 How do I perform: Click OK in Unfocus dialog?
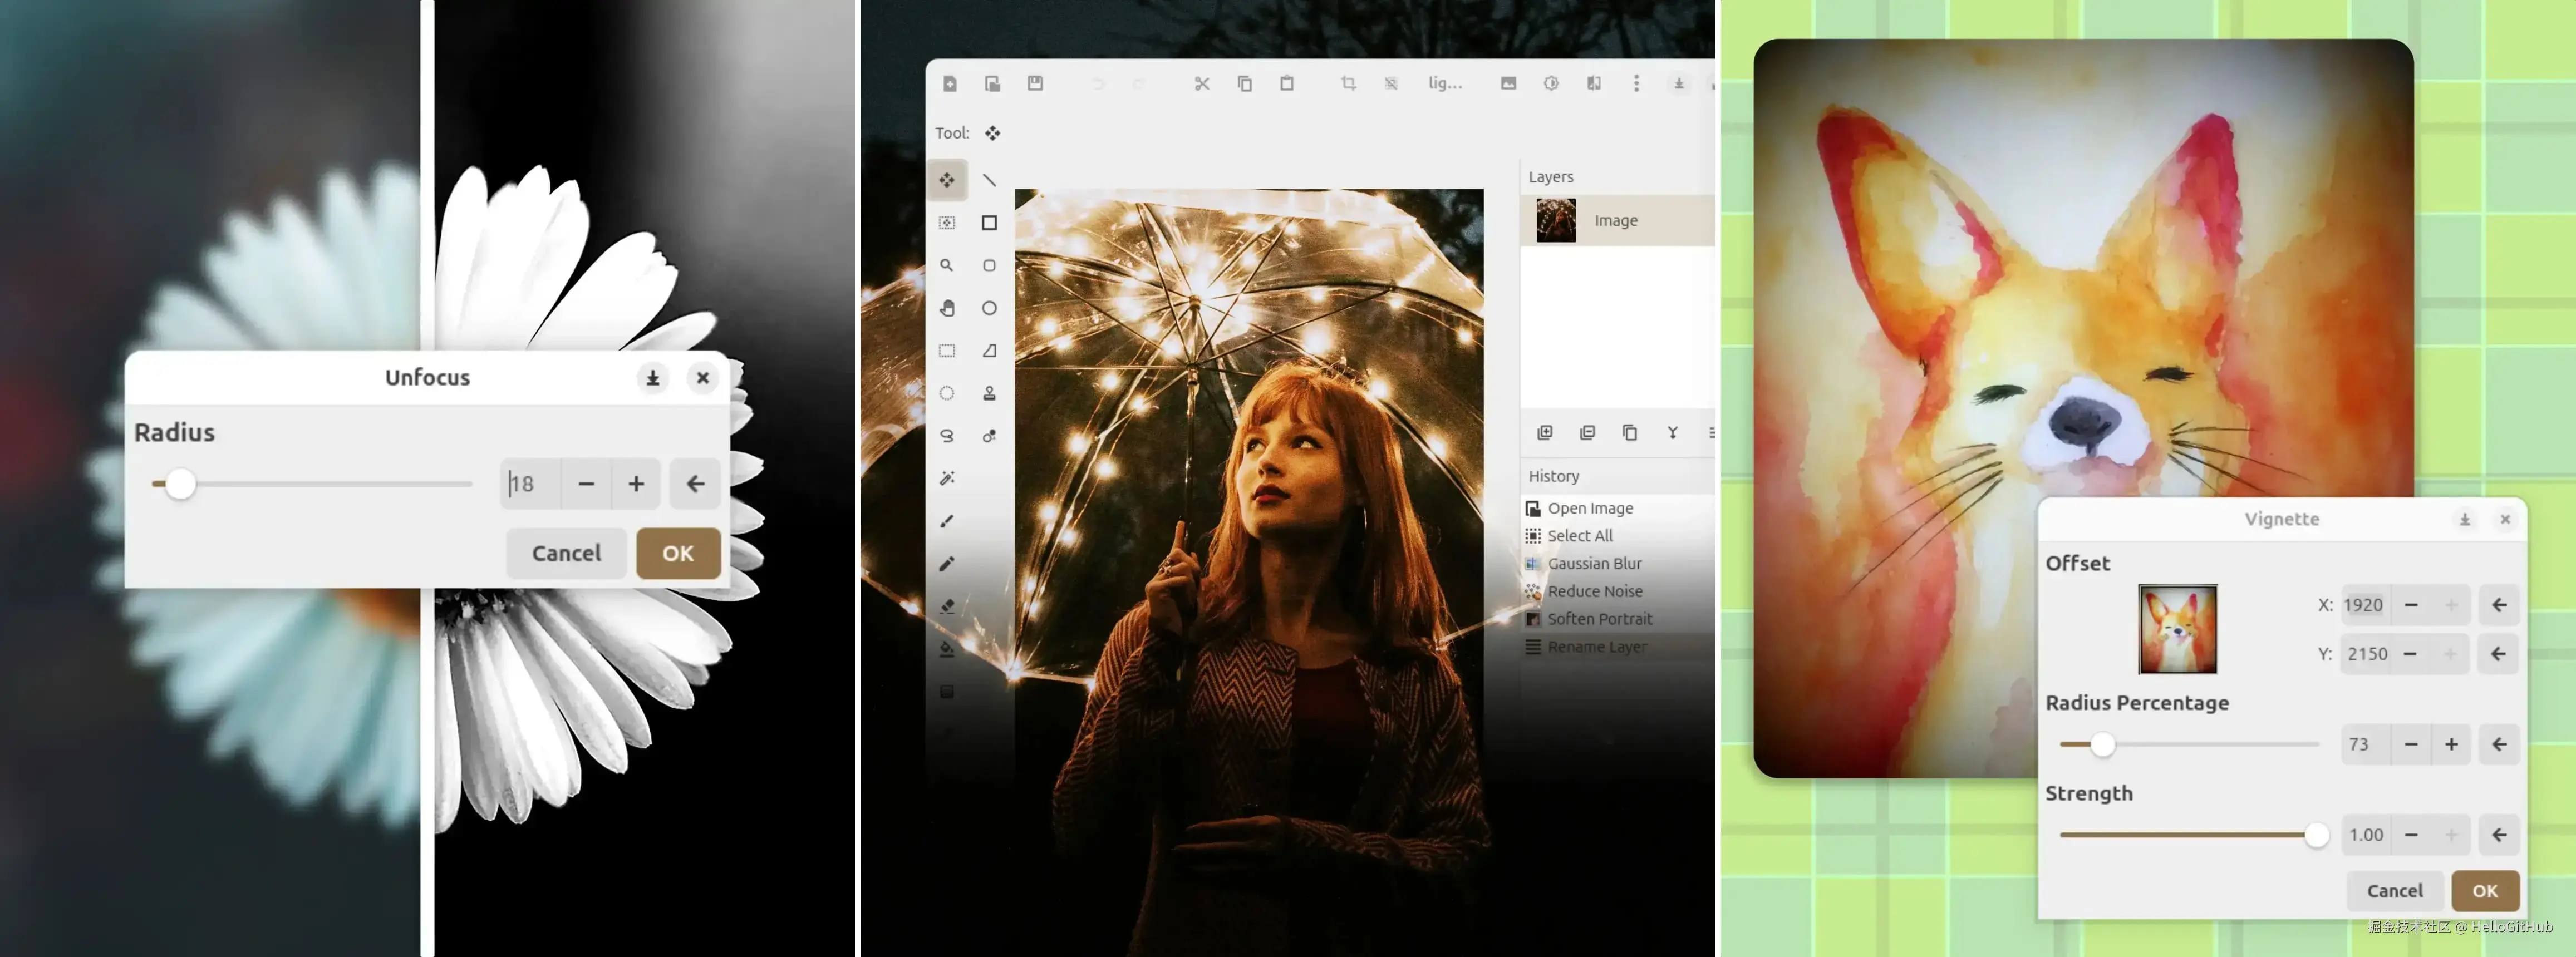678,553
